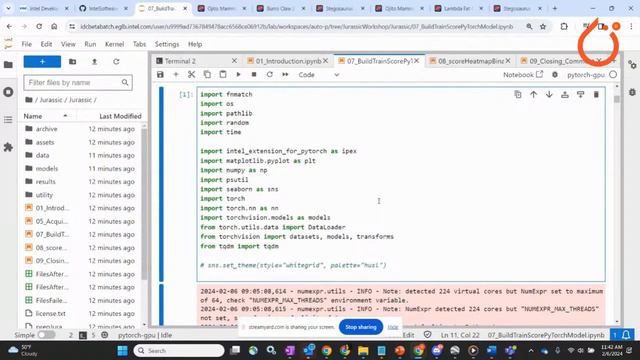Image resolution: width=640 pixels, height=360 pixels.
Task: Open the debugger panel bug icon
Action: [x=632, y=92]
